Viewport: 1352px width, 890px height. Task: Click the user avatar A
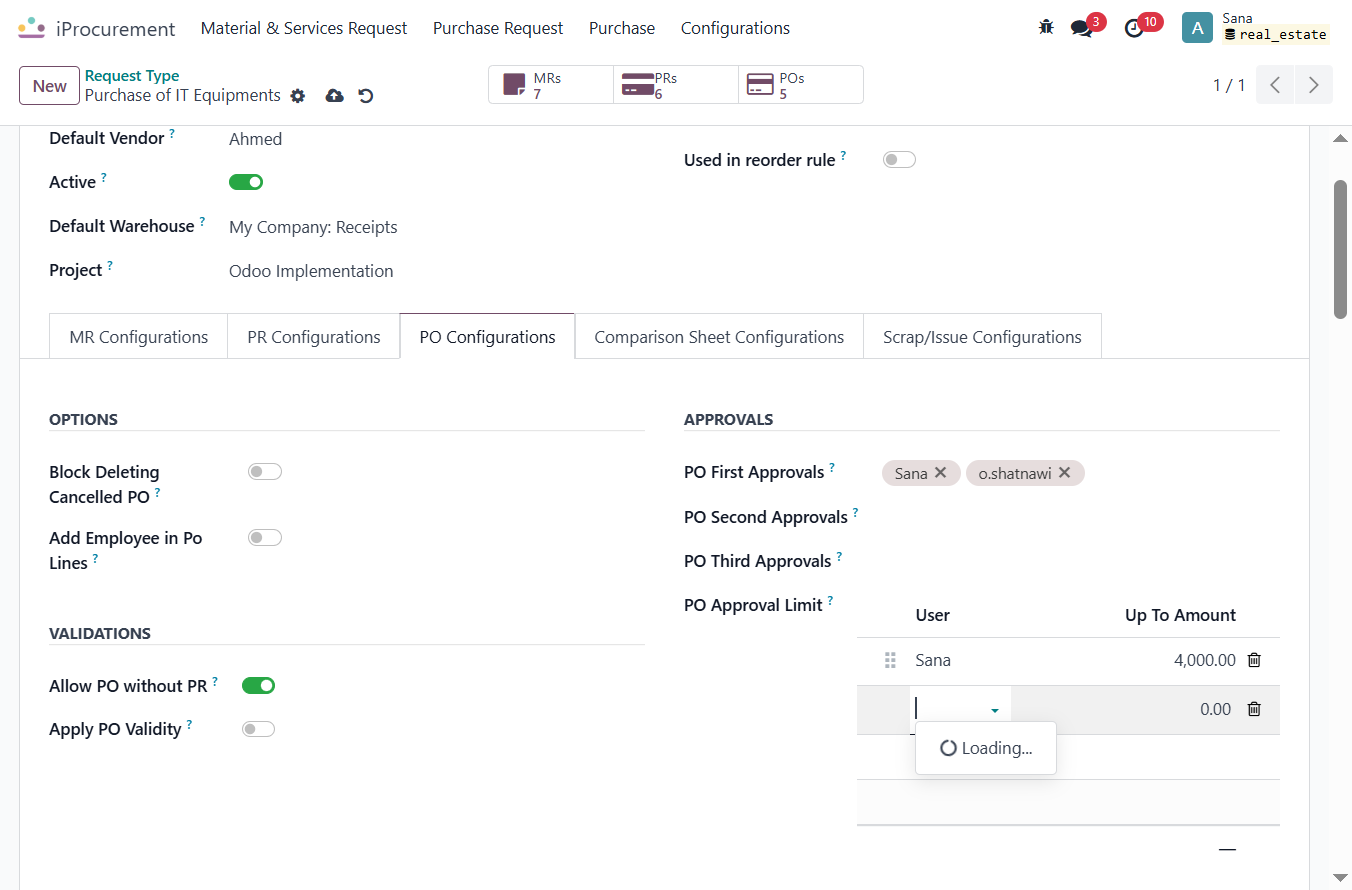(x=1197, y=27)
